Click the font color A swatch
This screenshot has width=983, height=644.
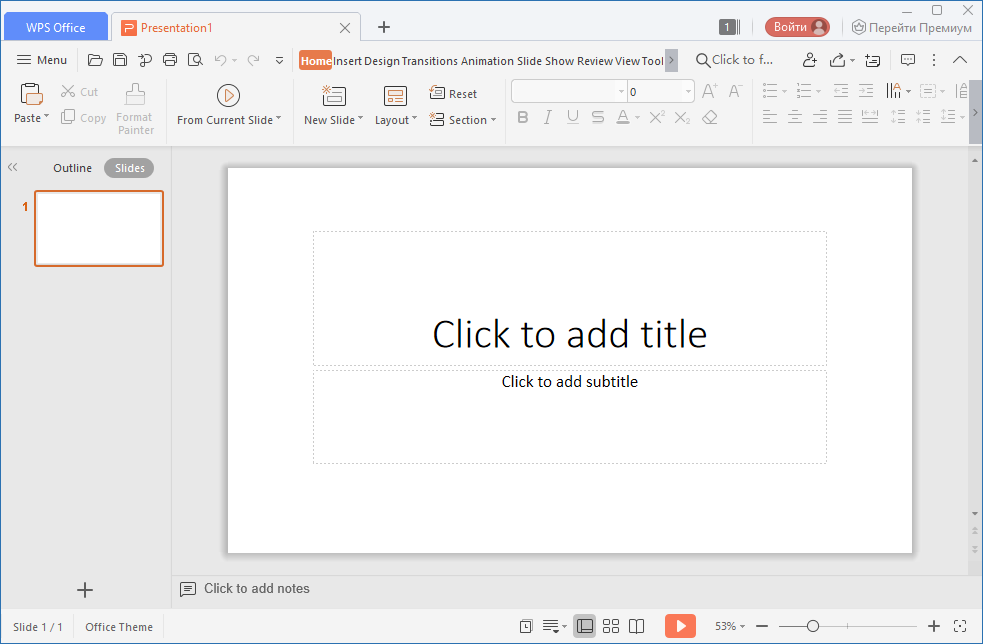(623, 117)
